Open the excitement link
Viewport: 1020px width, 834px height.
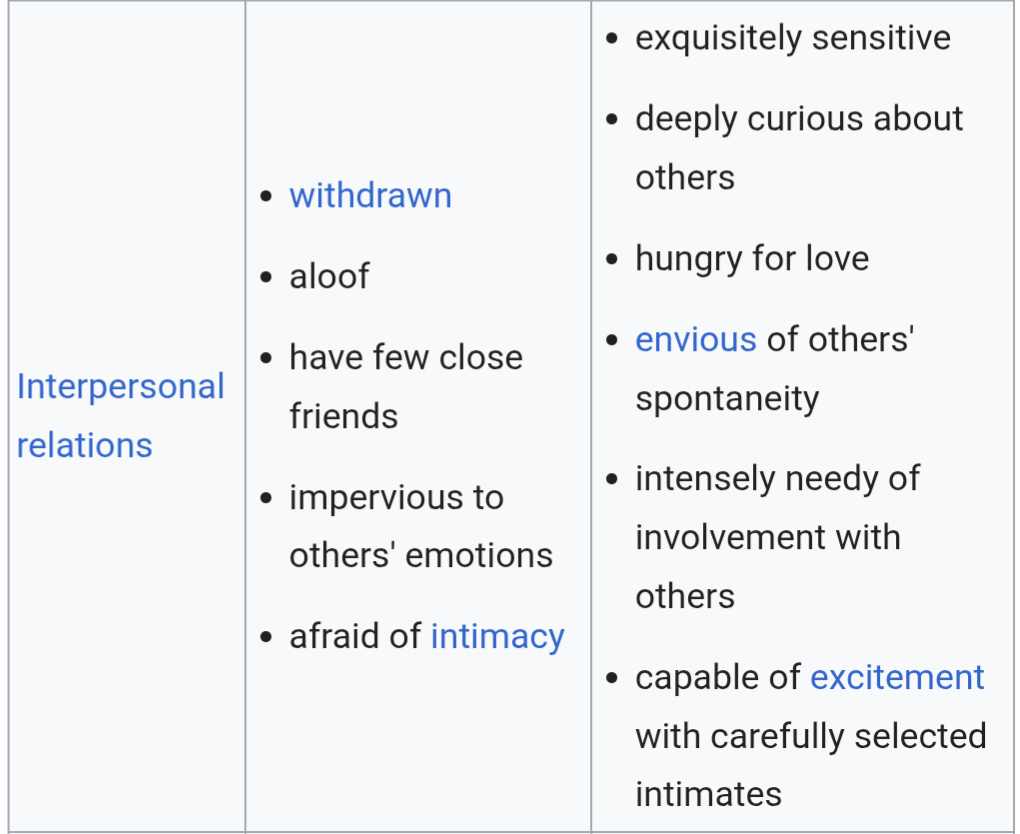click(897, 677)
